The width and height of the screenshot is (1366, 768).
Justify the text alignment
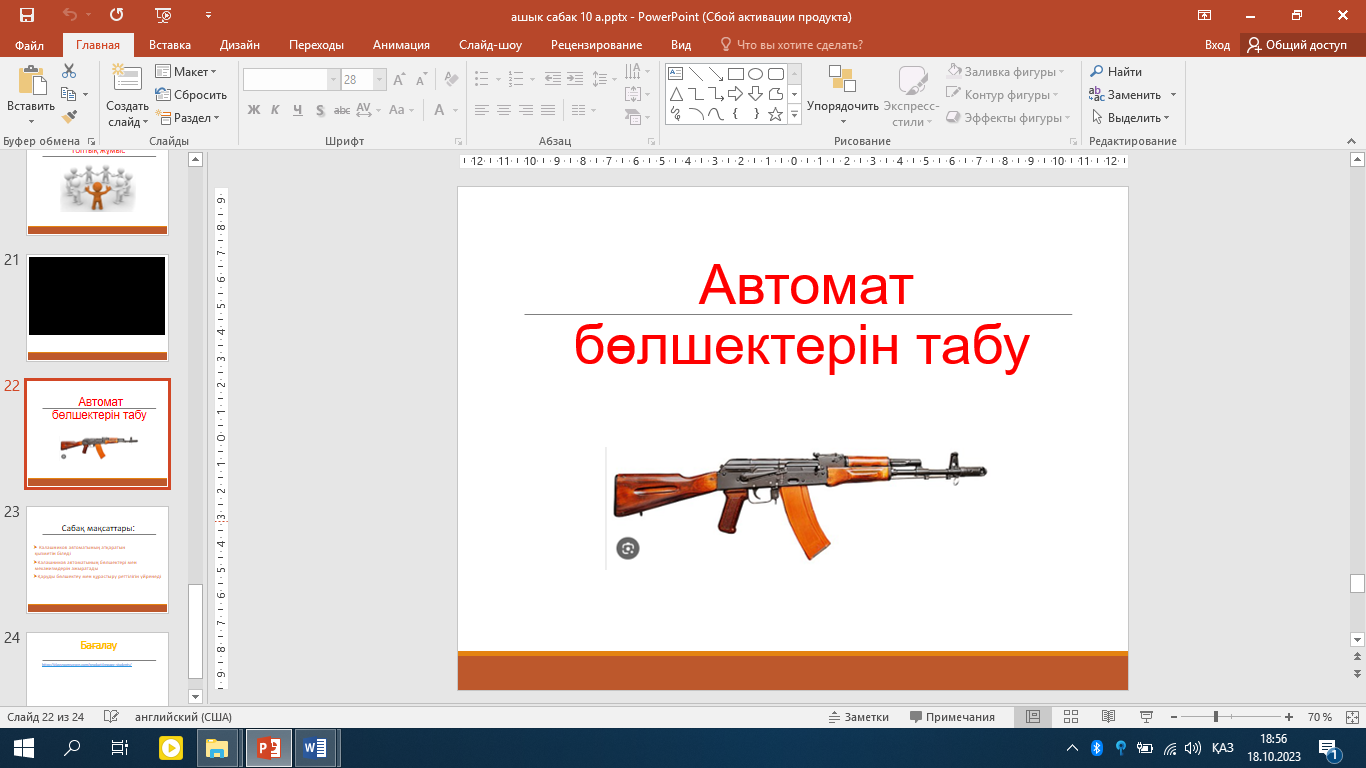[x=548, y=110]
